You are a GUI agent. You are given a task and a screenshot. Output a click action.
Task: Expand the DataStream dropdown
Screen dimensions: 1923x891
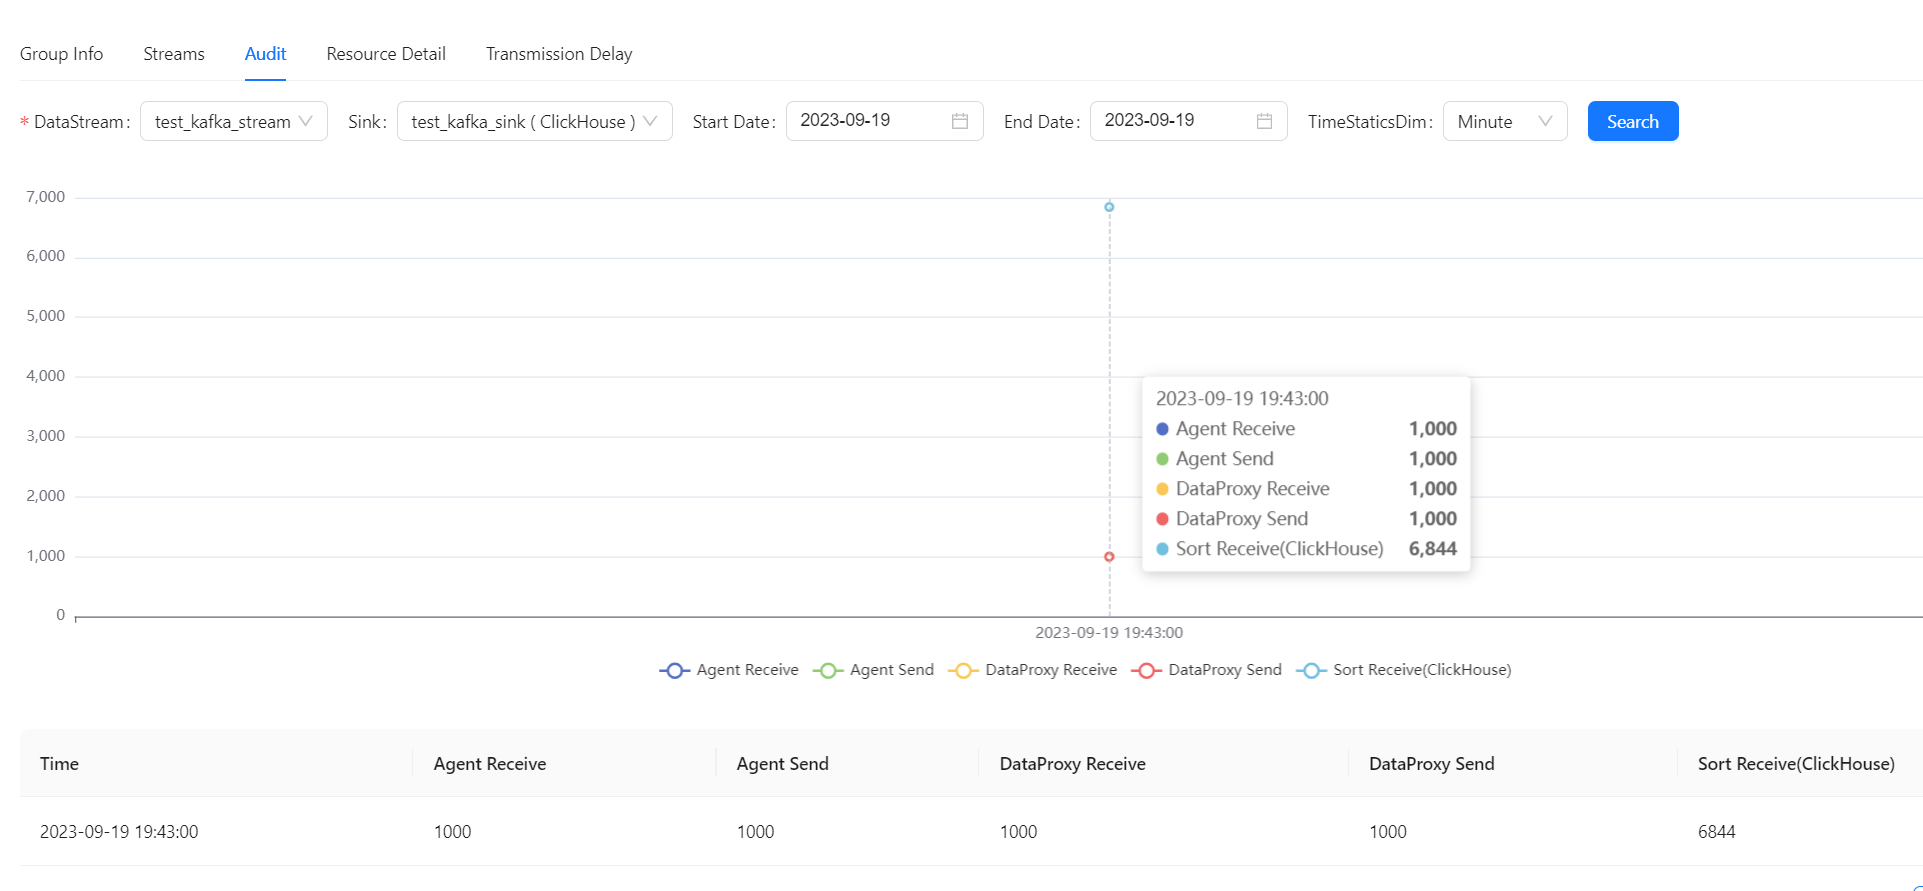pyautogui.click(x=234, y=121)
